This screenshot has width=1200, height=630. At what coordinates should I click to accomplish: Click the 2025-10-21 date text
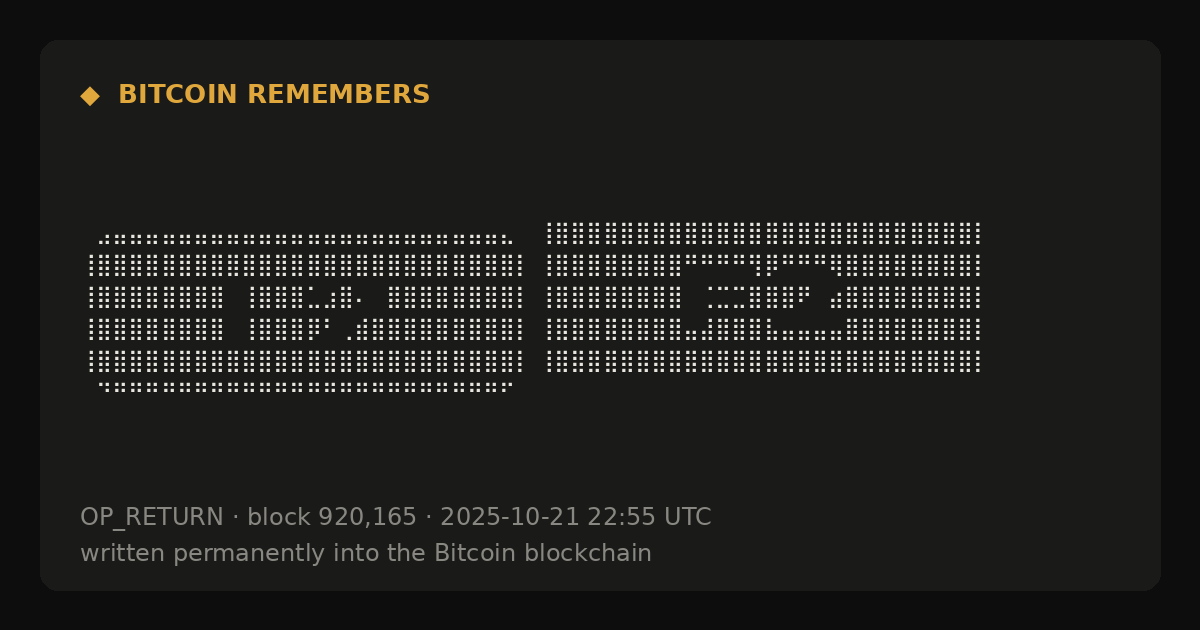point(509,518)
